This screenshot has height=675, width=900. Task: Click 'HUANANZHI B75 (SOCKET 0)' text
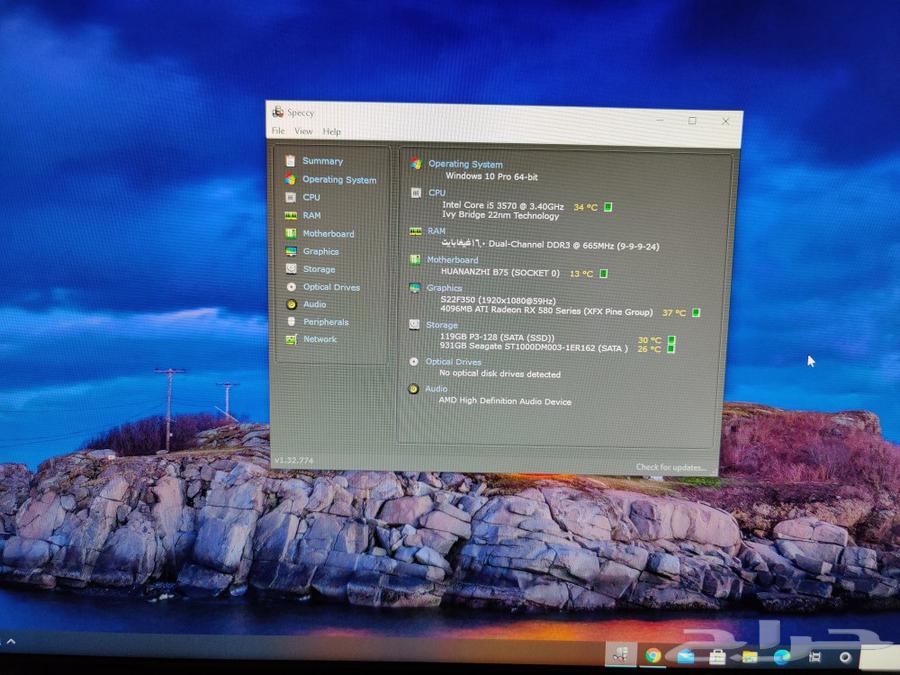500,273
